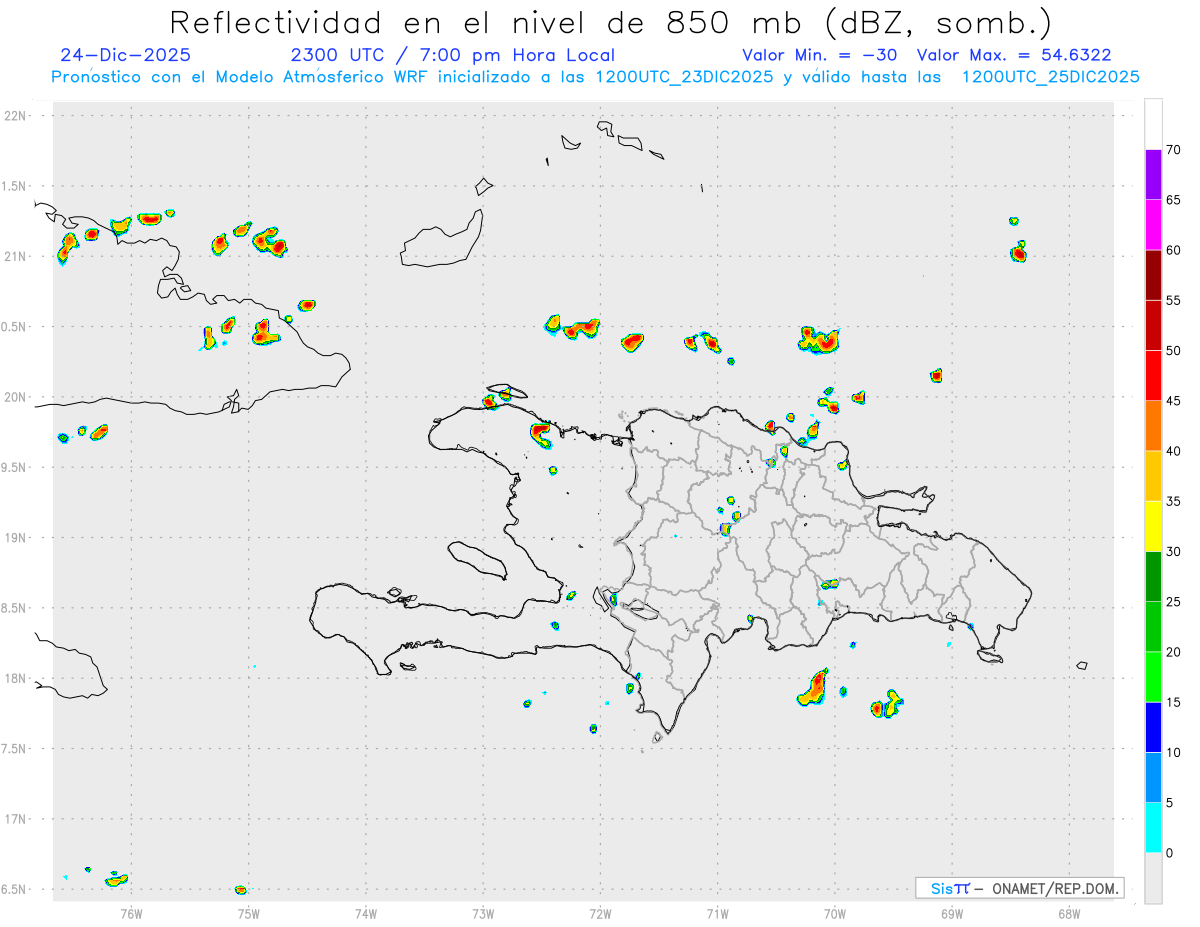Pick the blue 10–15 dBZ color band
Screen dimensions: 1200x927
click(x=1153, y=728)
